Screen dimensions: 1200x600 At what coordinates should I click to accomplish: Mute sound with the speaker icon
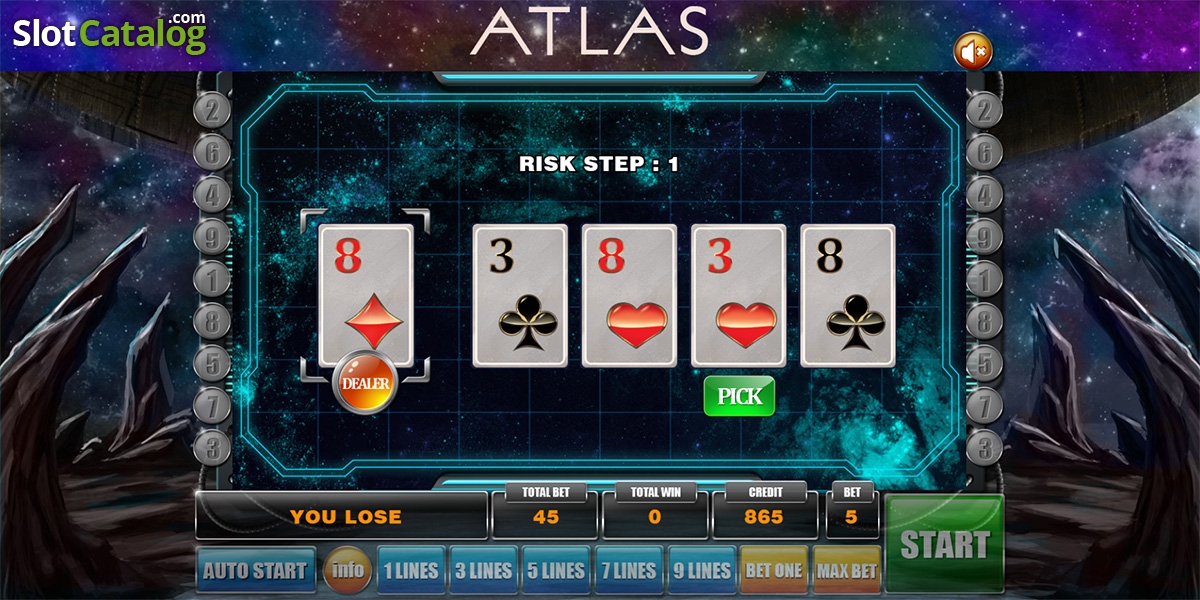click(x=972, y=50)
